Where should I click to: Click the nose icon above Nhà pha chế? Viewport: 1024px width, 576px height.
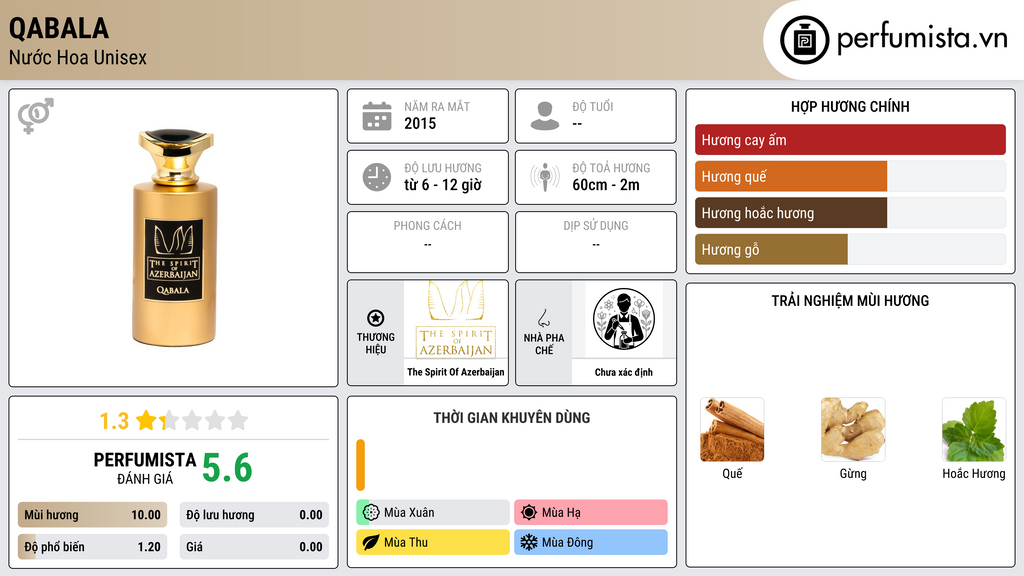(543, 318)
